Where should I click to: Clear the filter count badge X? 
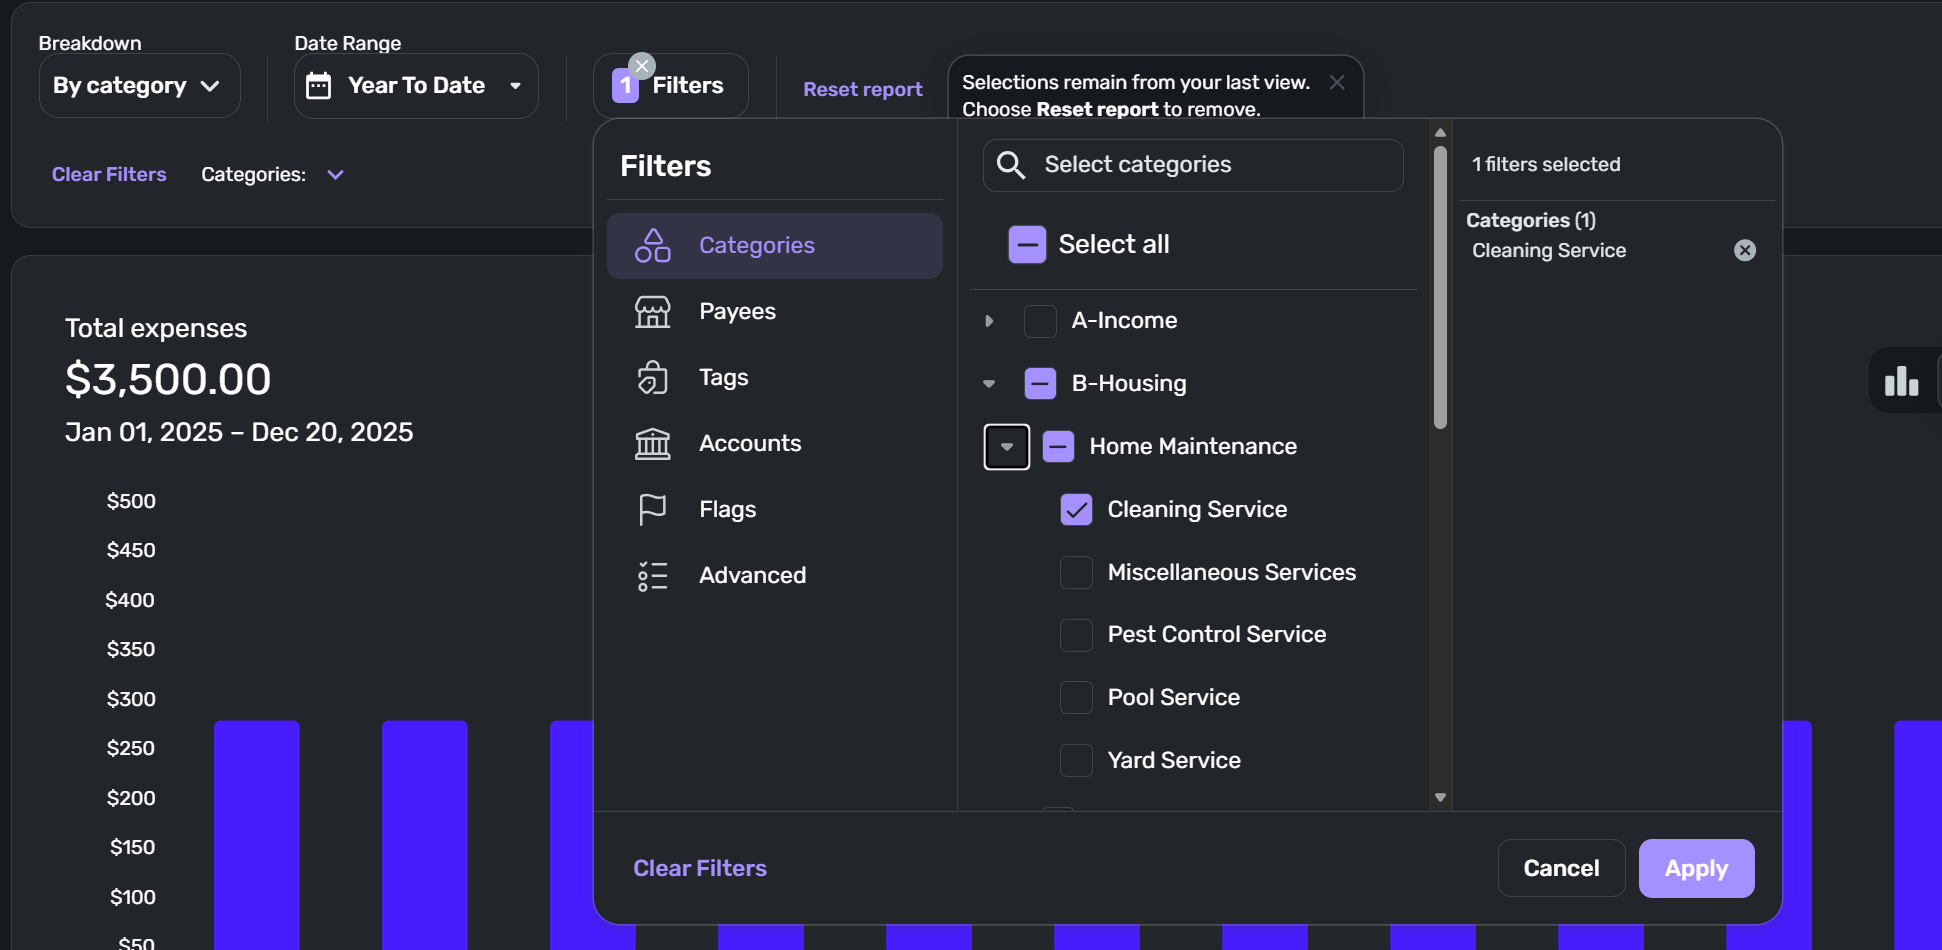[642, 66]
